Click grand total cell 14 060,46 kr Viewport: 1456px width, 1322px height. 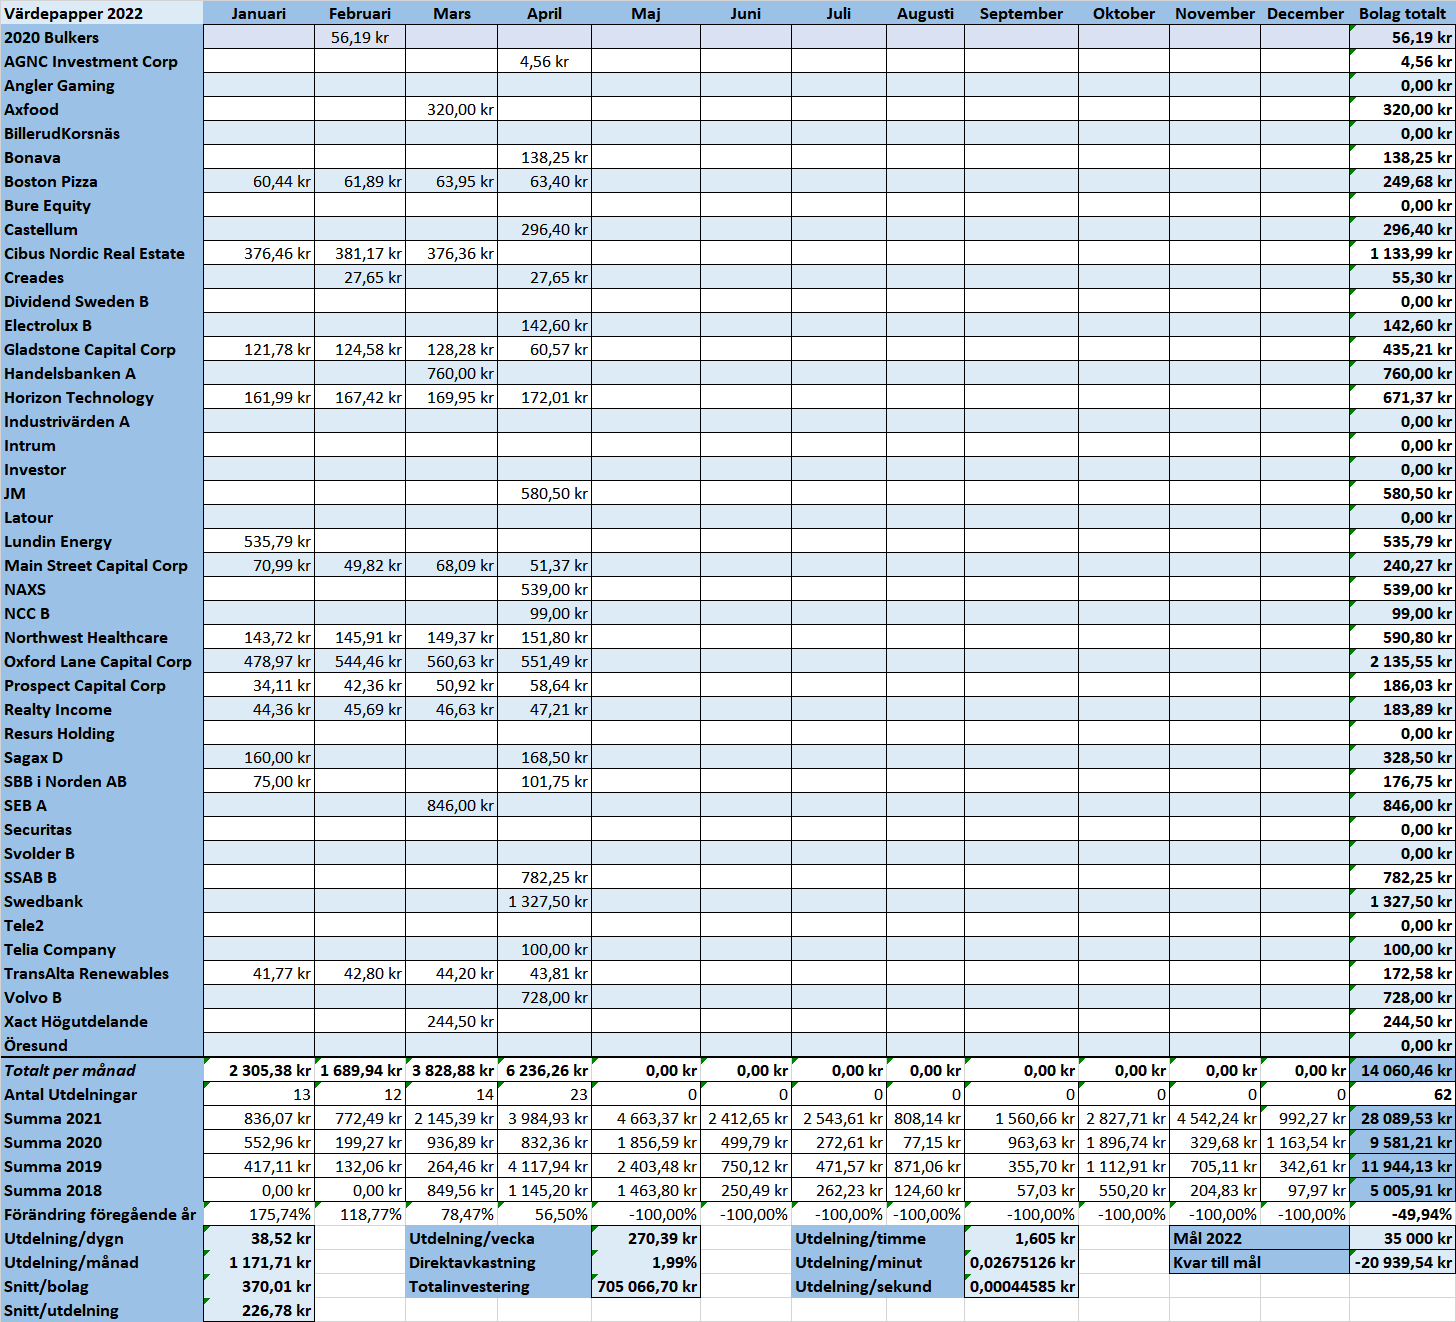(1402, 1070)
